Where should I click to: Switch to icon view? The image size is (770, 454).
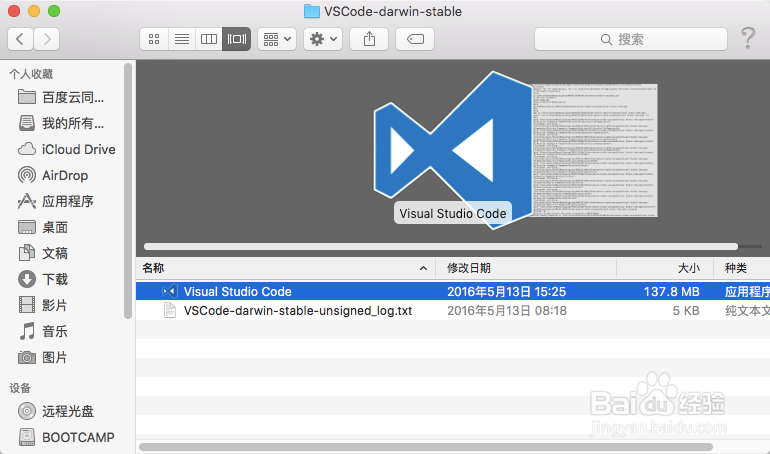(154, 39)
